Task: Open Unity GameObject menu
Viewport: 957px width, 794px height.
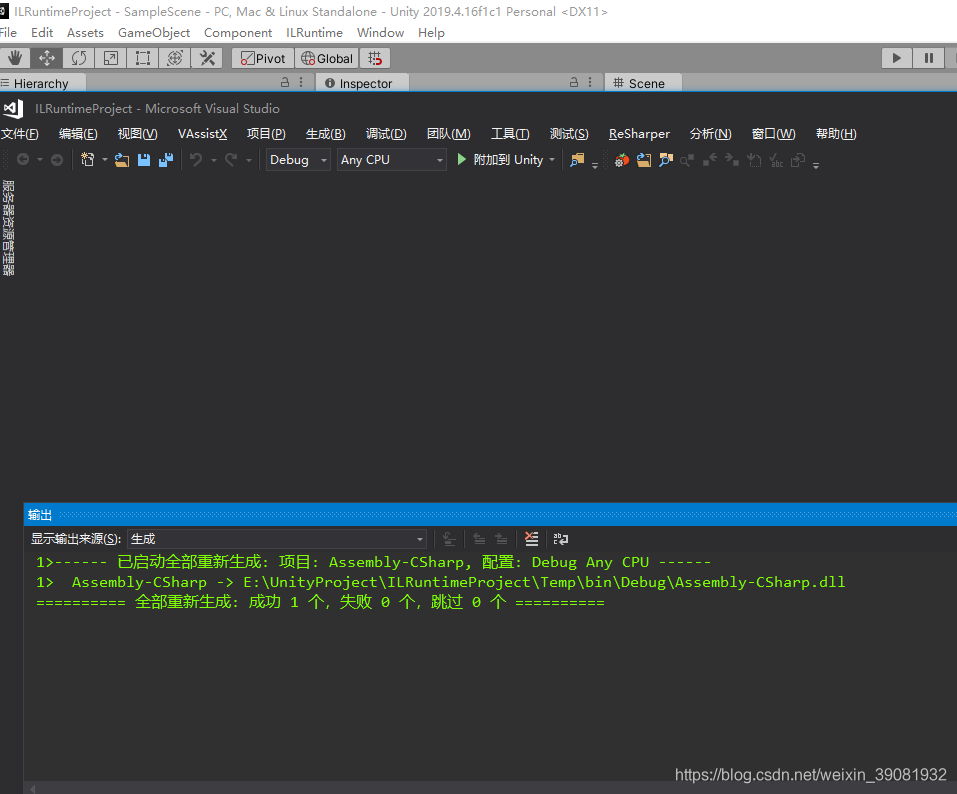Action: click(x=154, y=33)
